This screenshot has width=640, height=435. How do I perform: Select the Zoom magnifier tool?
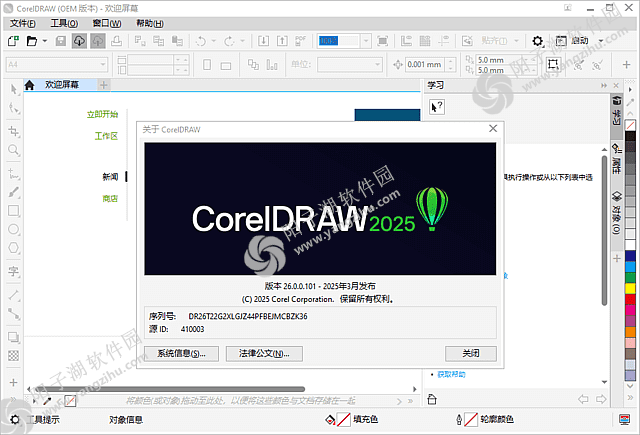tap(14, 150)
